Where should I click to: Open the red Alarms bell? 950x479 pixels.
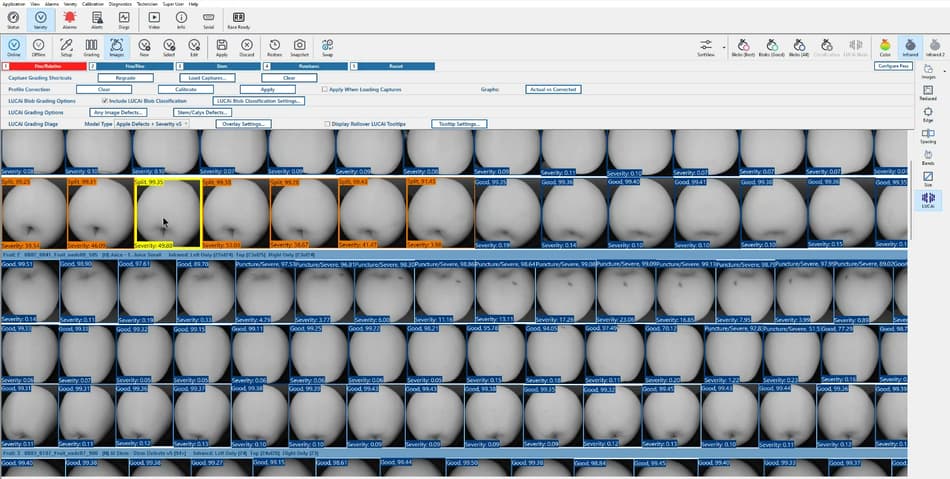click(x=70, y=20)
